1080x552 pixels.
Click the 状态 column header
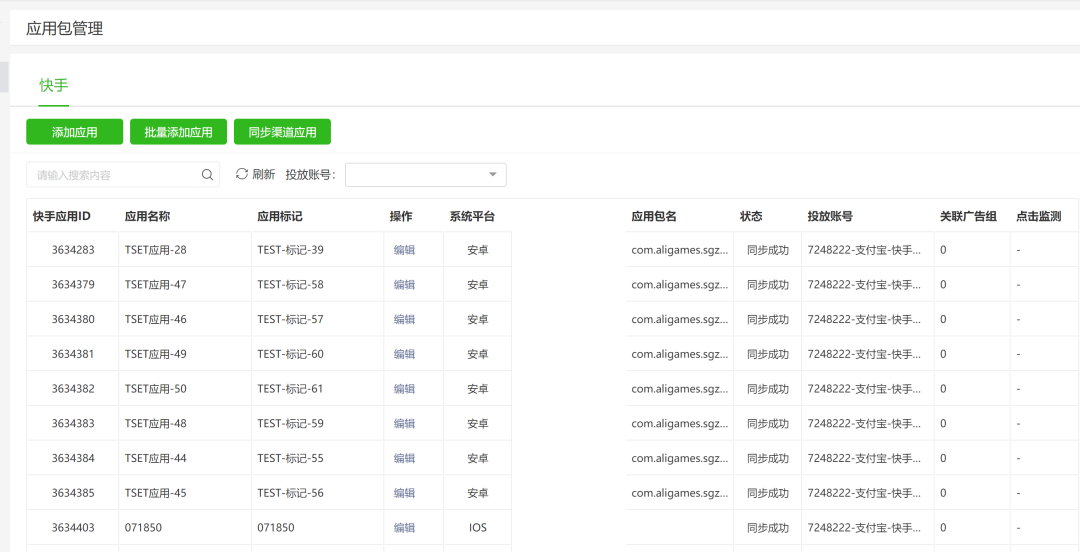751,216
